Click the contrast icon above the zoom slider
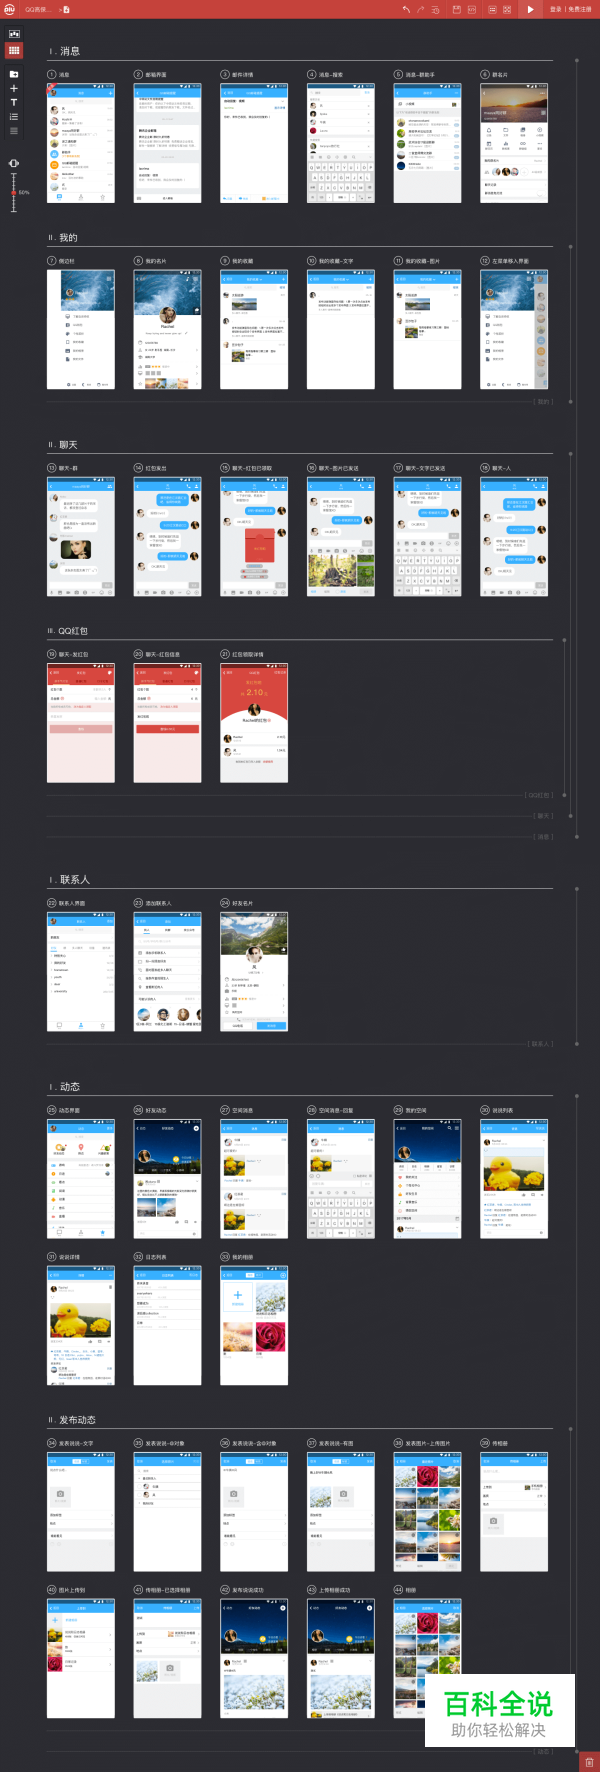600x1772 pixels. (x=14, y=163)
